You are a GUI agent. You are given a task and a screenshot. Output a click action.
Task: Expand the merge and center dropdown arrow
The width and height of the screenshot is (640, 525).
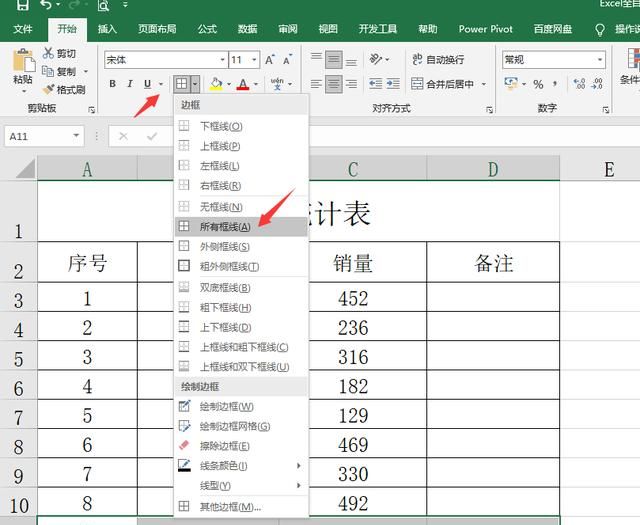pyautogui.click(x=484, y=84)
